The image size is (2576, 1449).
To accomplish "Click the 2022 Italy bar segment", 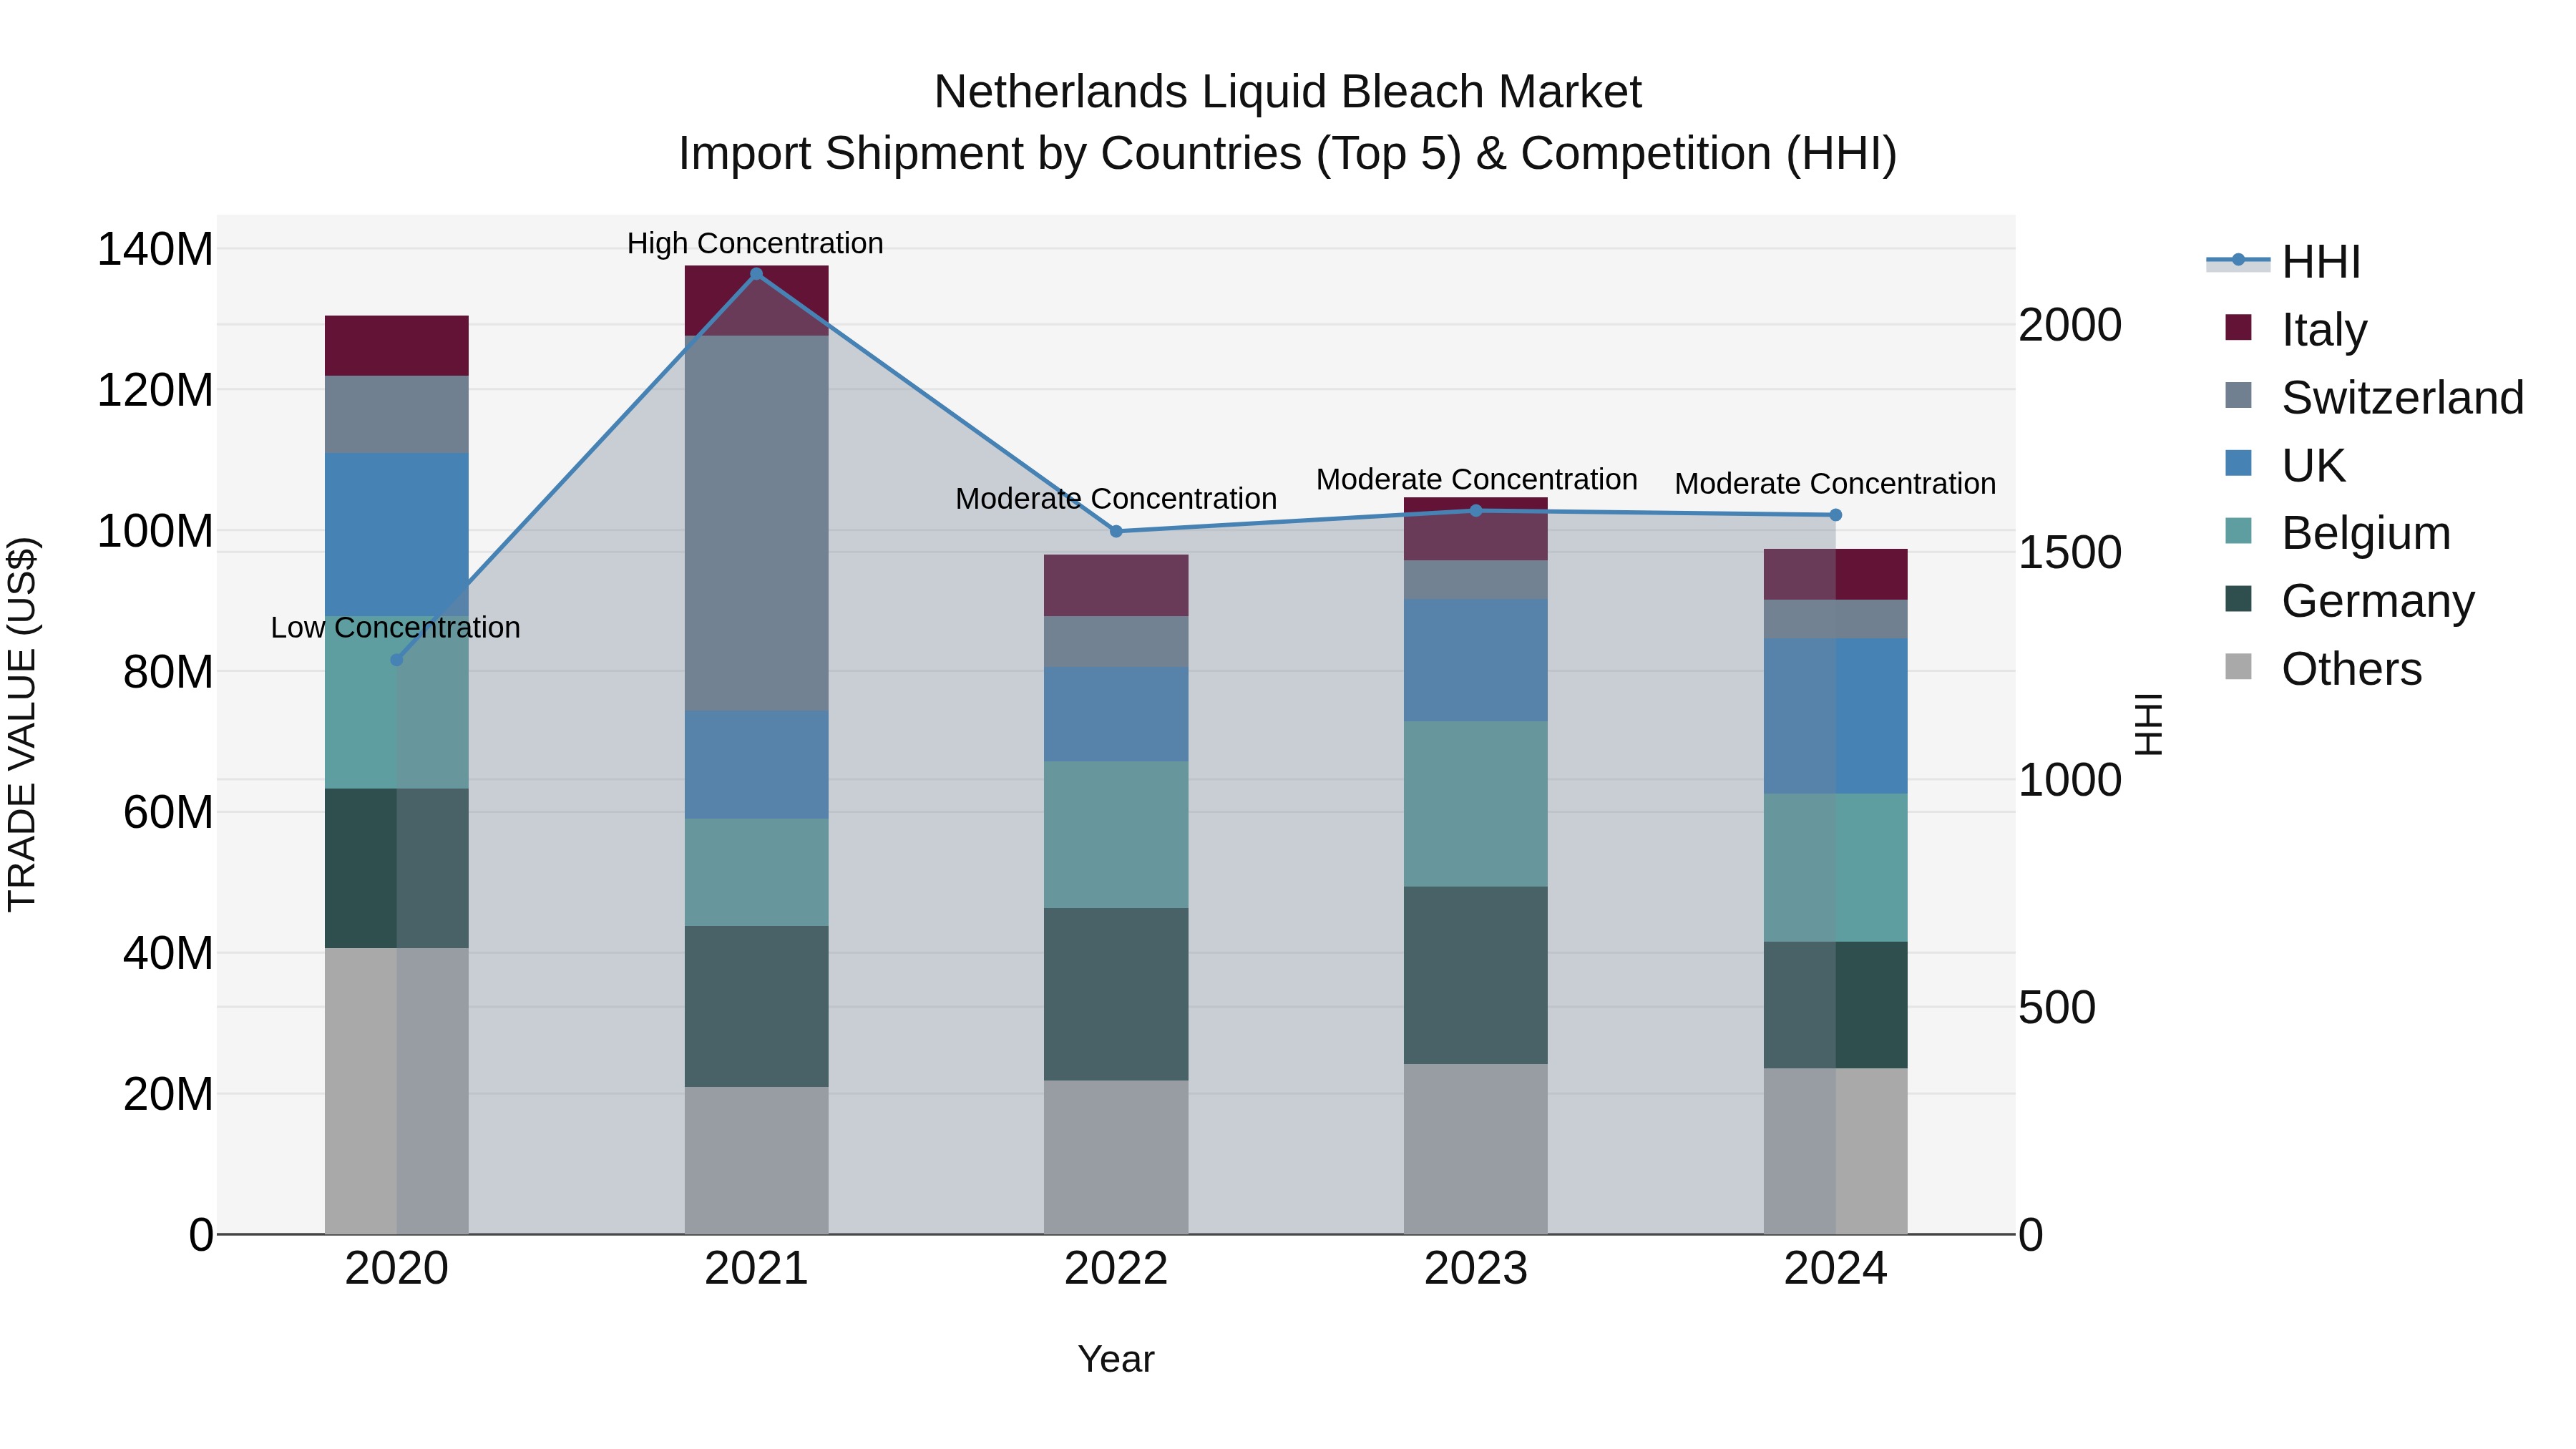I will 1116,585.
